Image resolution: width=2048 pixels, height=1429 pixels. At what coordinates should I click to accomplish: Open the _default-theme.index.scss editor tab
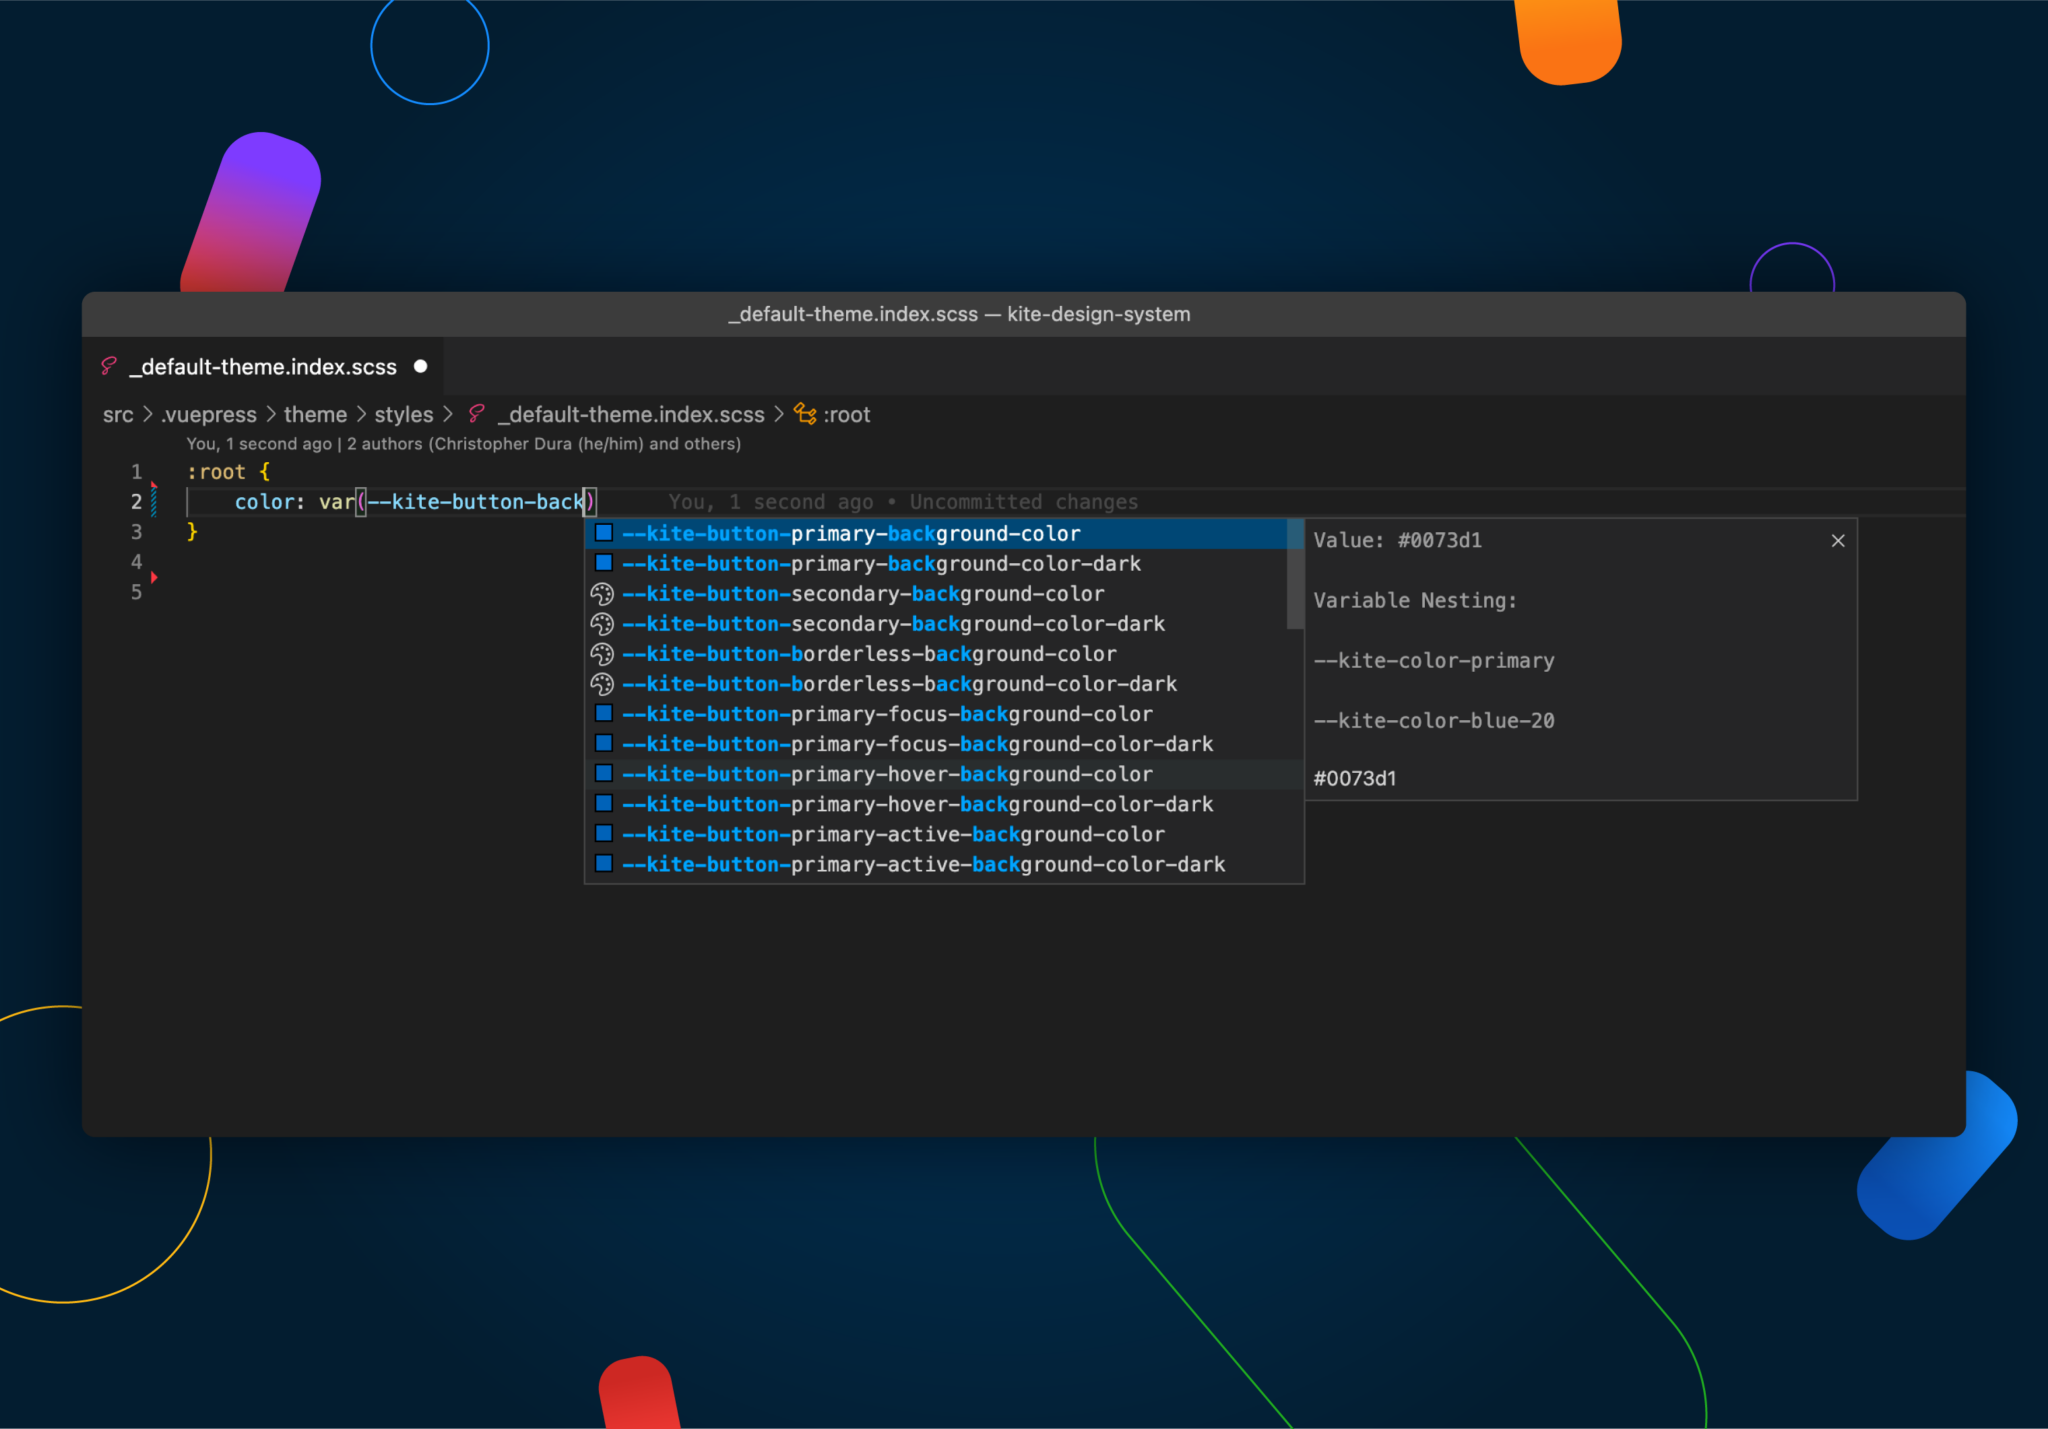[x=263, y=367]
